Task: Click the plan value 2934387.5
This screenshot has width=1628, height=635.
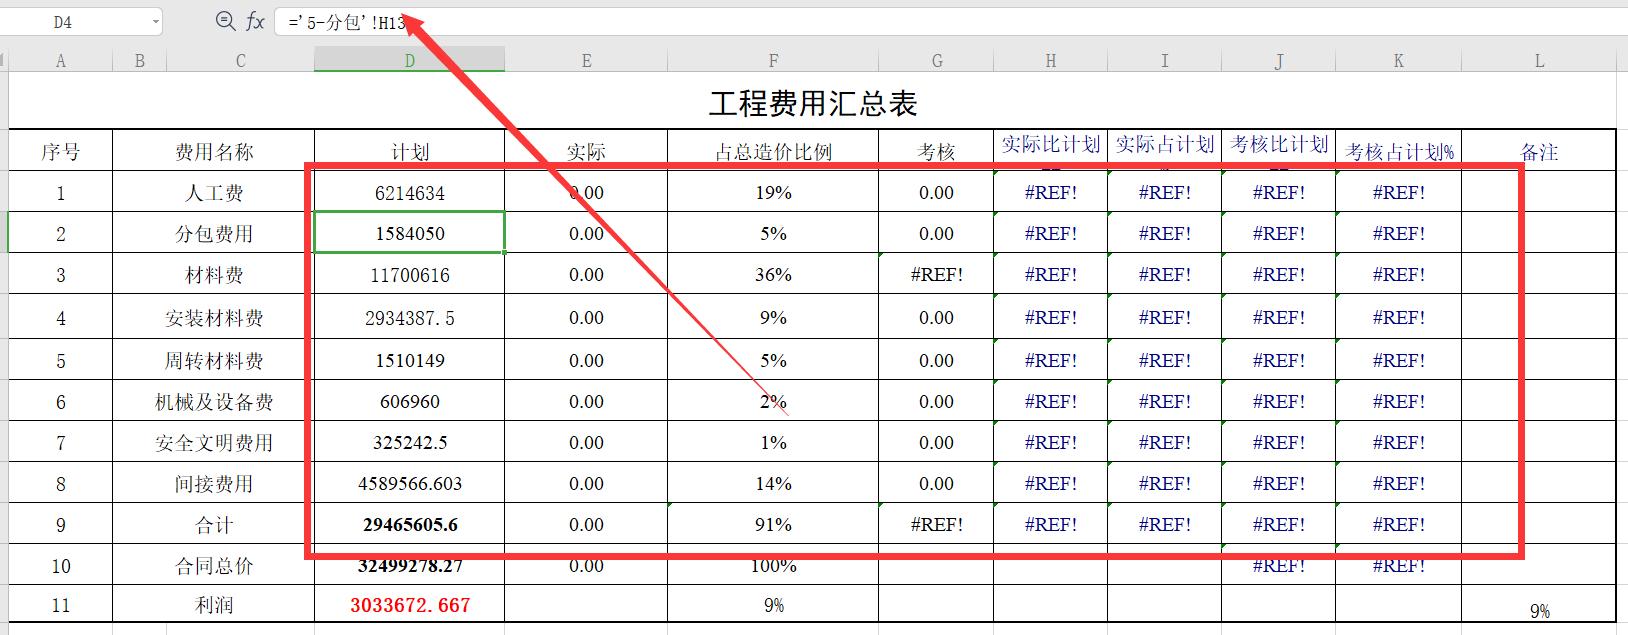Action: pos(409,317)
